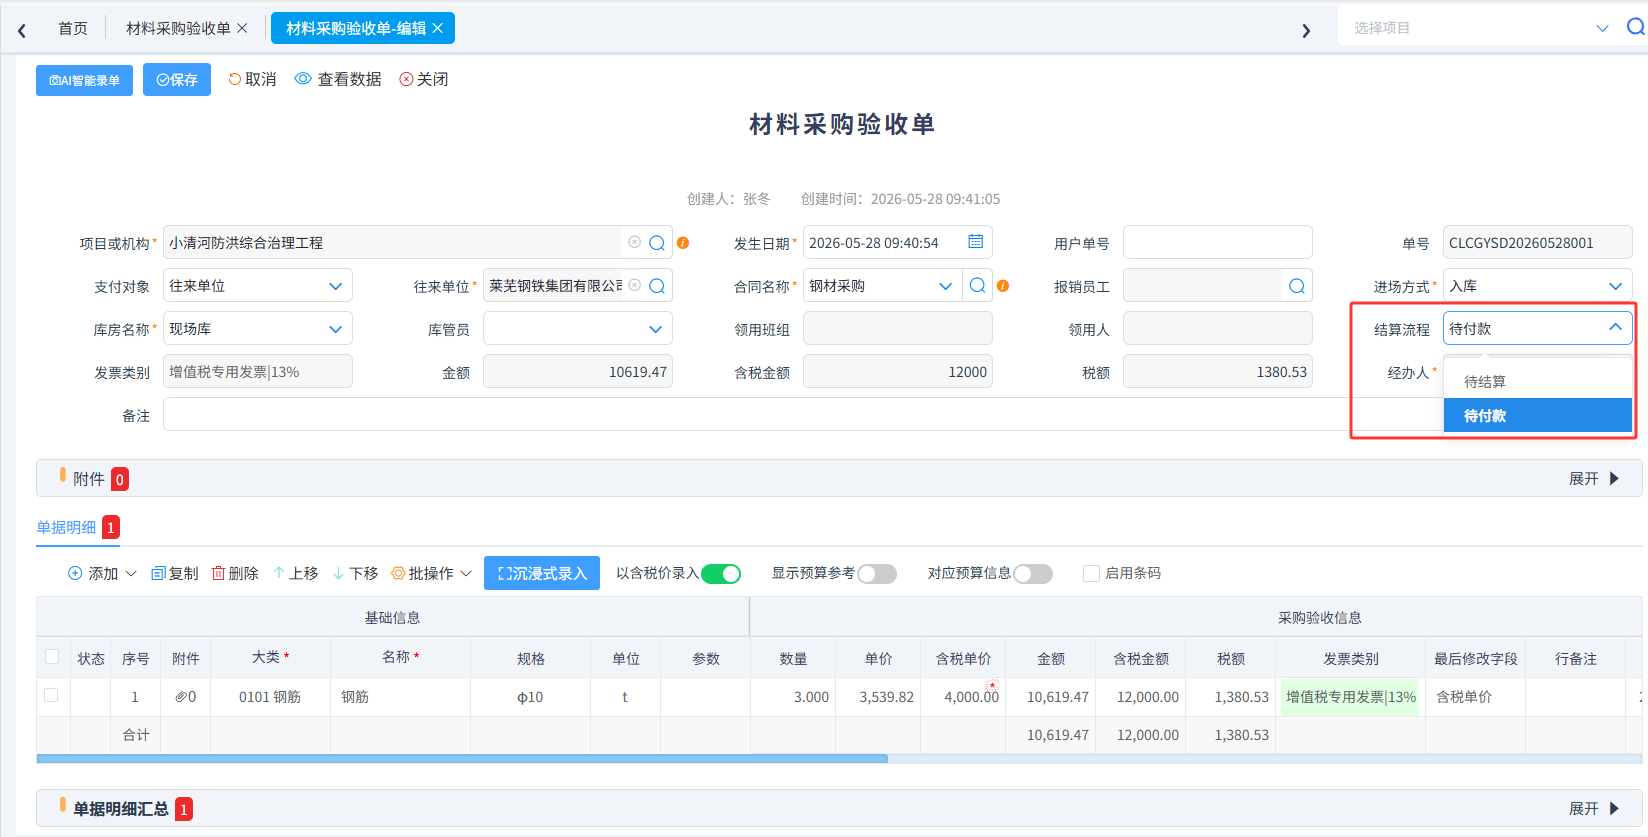
Task: Close the 材料采购验收单 tab
Action: click(x=242, y=28)
